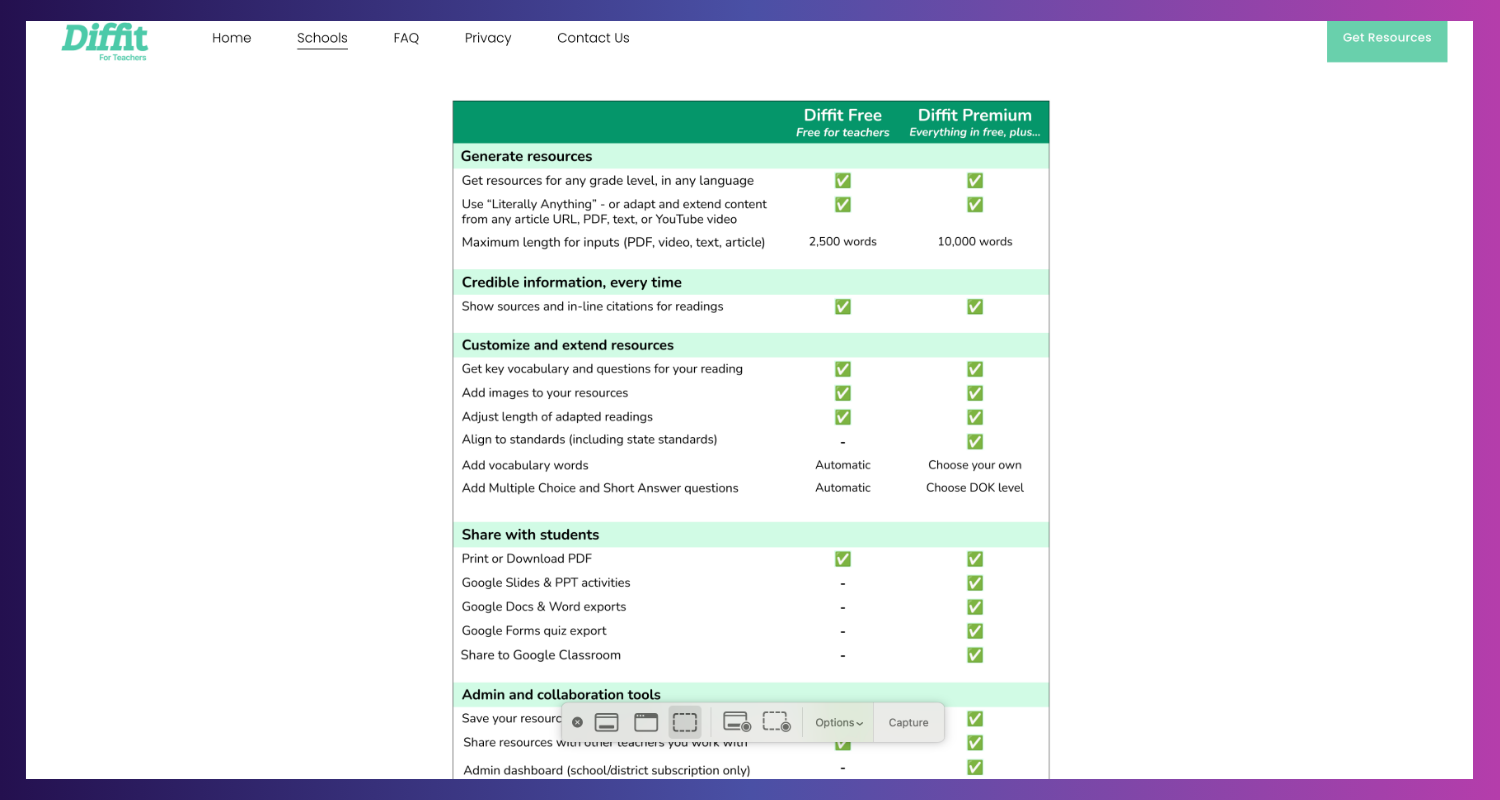This screenshot has width=1500, height=800.
Task: Click the Diffit Free column header
Action: pos(843,122)
